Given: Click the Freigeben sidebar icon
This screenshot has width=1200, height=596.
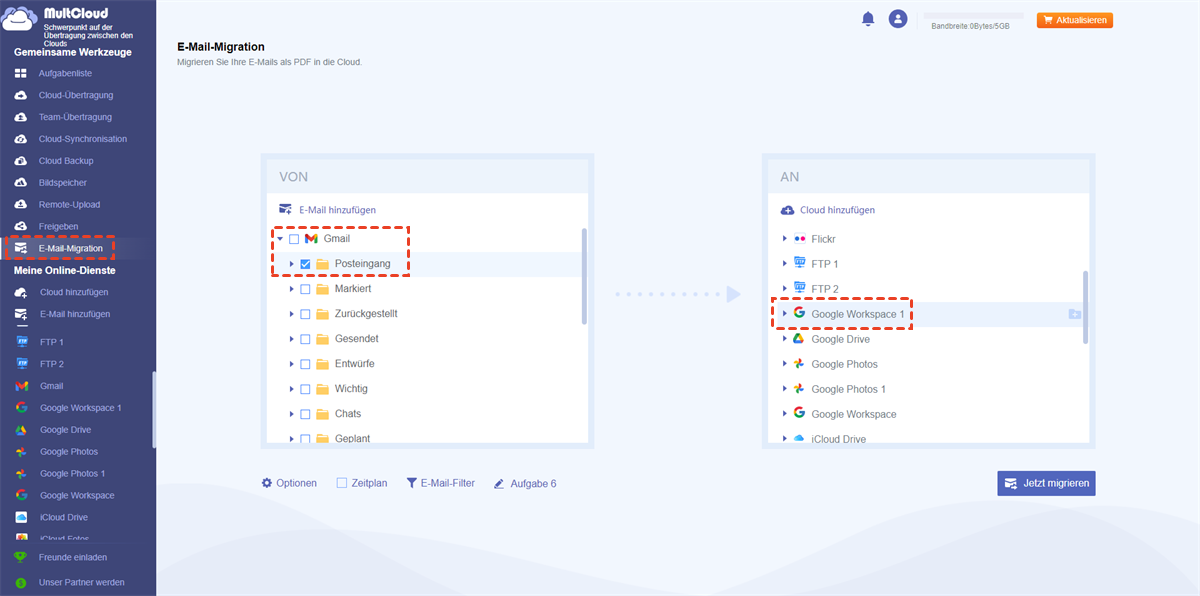Looking at the screenshot, I should tap(20, 226).
